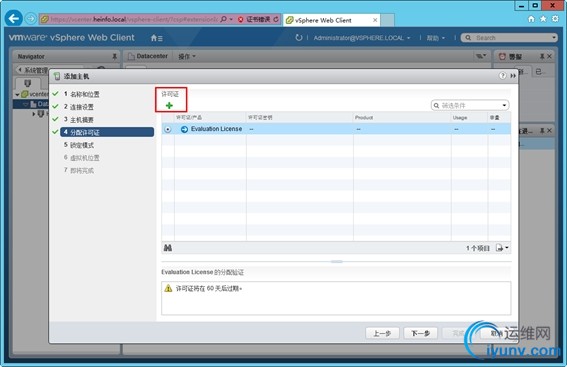Open the export list dropdown icon
Viewport: 567px width, 367px height.
coord(502,248)
